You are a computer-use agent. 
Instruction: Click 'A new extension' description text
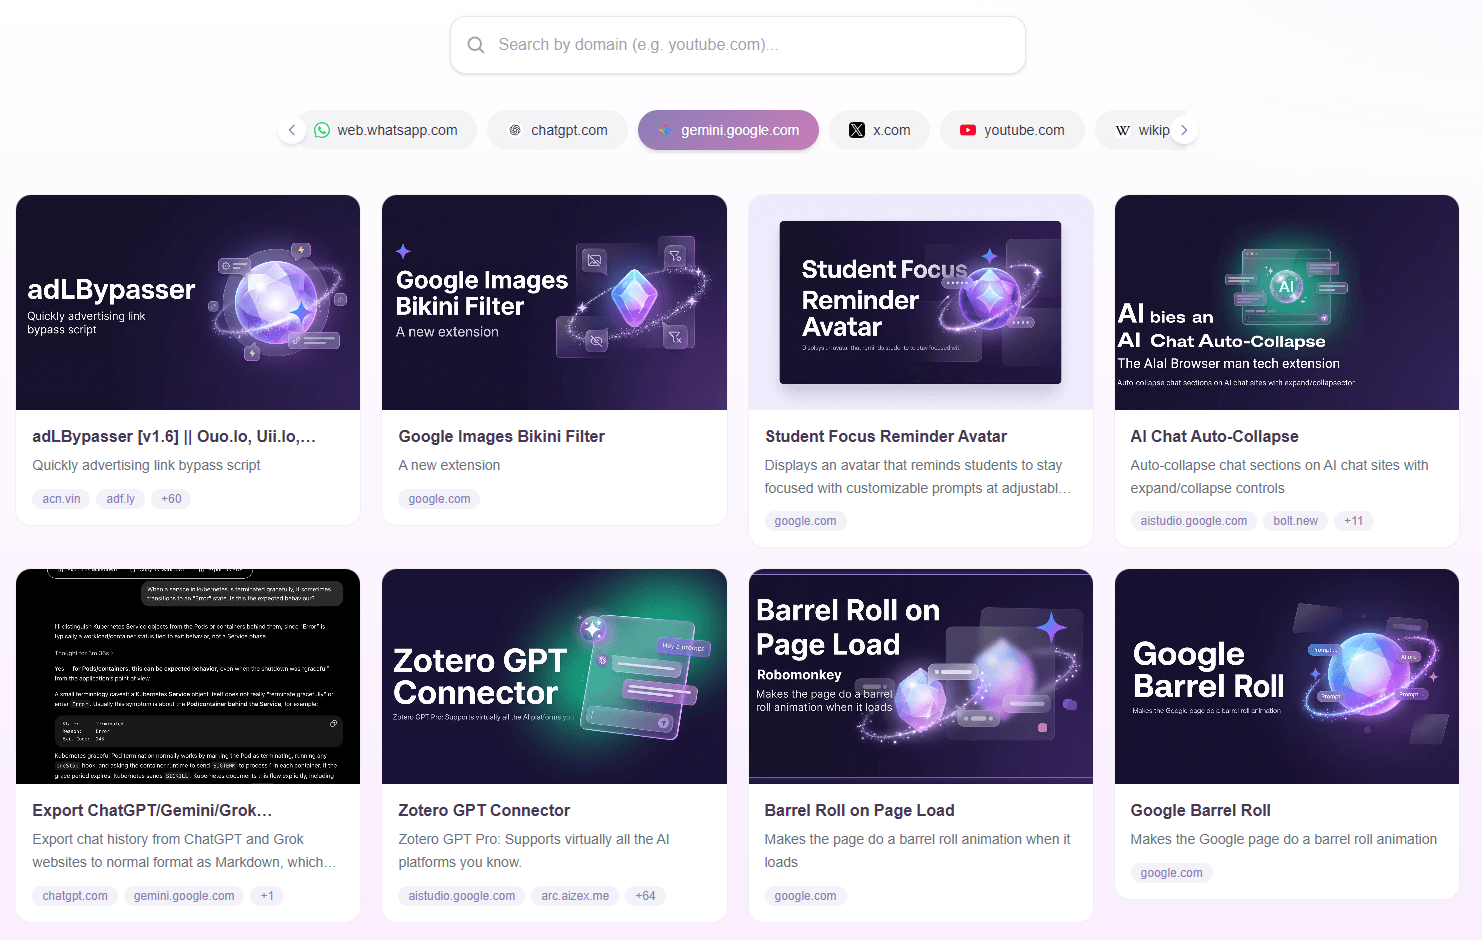[449, 465]
